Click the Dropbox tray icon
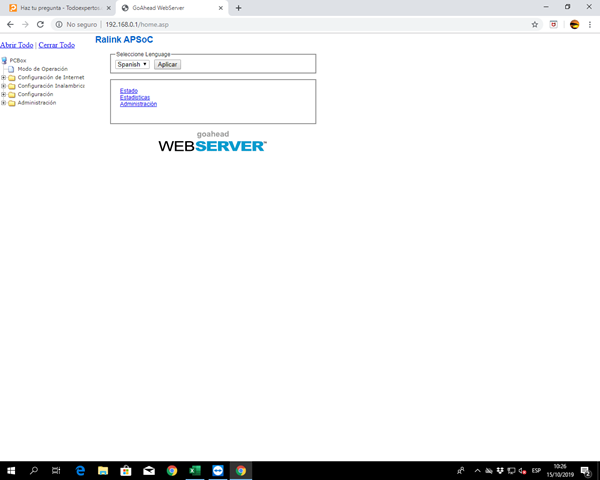 (x=500, y=471)
